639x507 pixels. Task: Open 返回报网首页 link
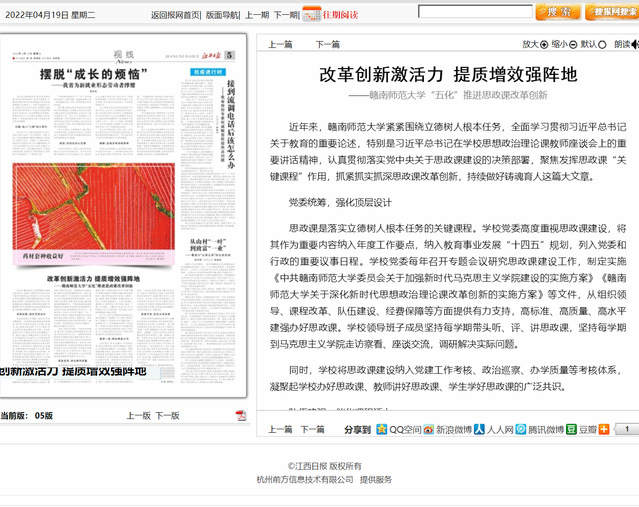click(175, 15)
